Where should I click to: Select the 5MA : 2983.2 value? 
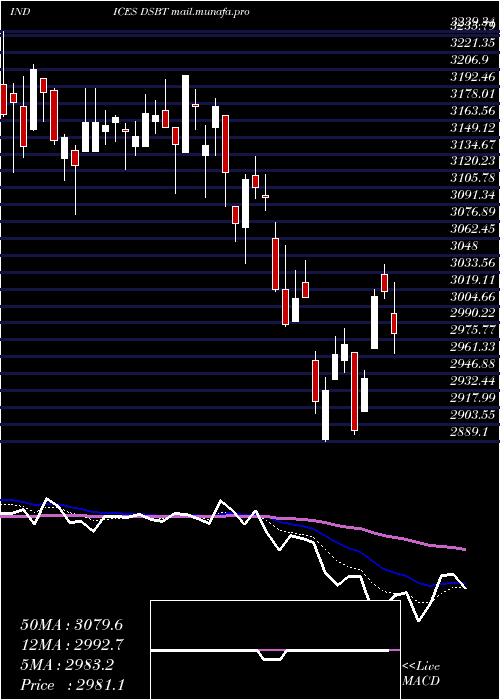coord(67,665)
